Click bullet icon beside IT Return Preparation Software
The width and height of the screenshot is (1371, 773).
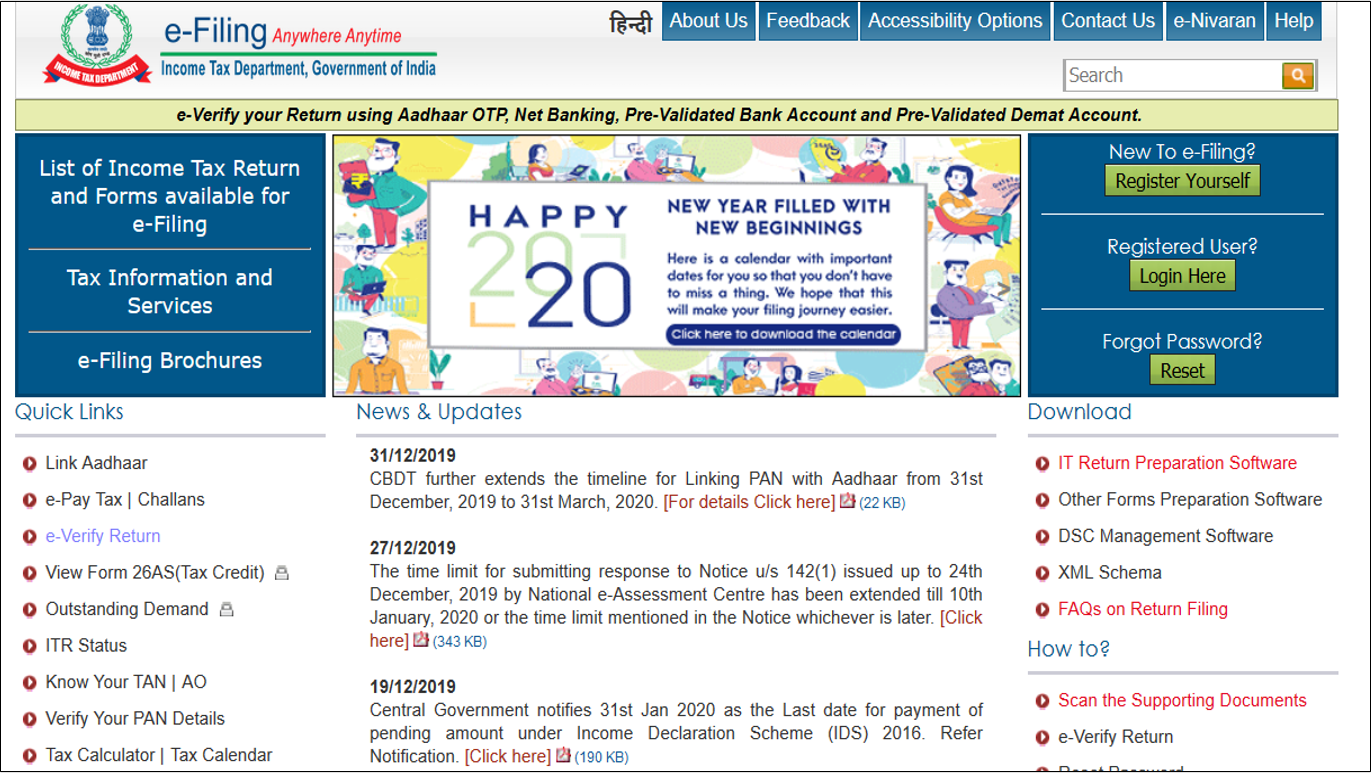click(x=1042, y=464)
